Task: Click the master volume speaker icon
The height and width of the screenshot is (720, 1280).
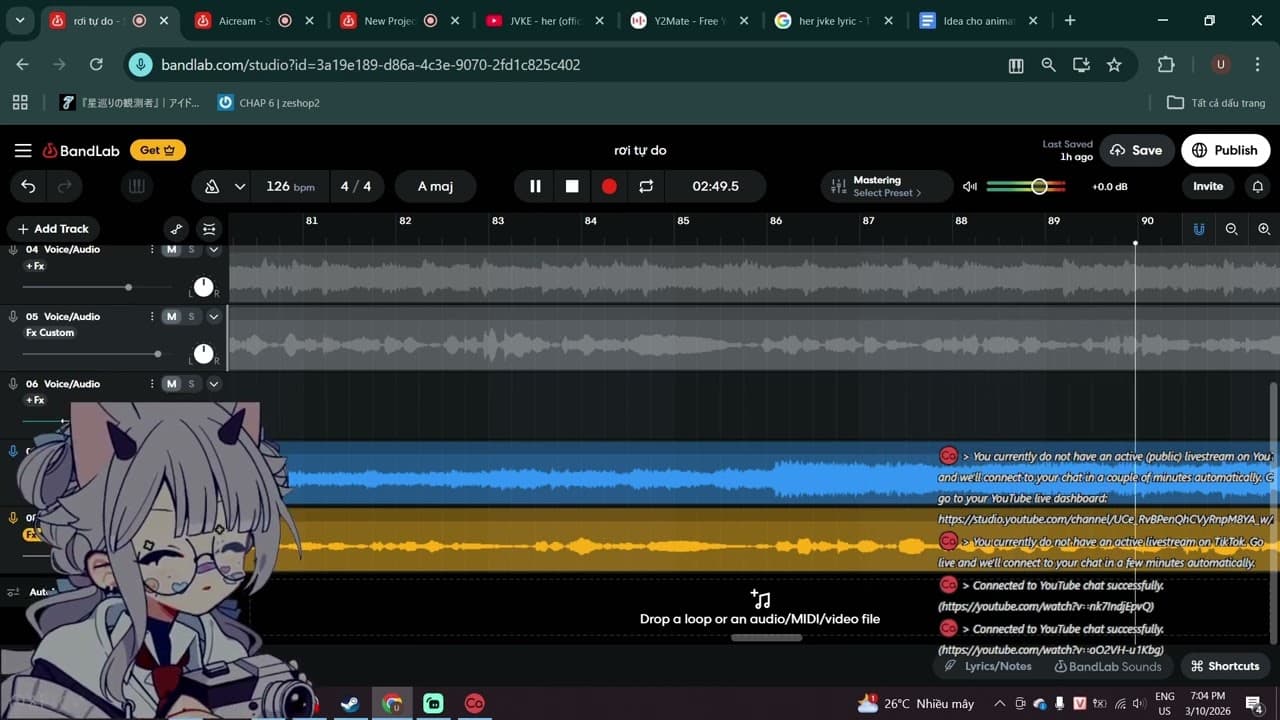Action: coord(969,186)
